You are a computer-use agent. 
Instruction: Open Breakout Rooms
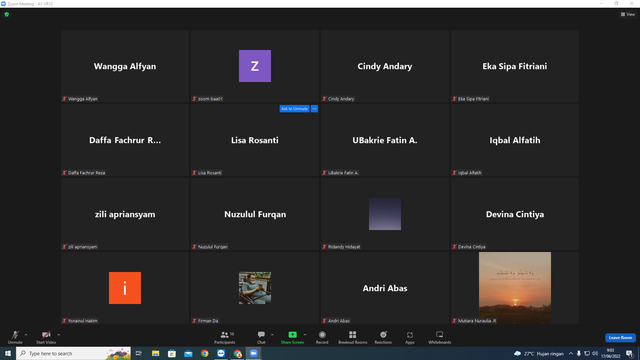[353, 337]
